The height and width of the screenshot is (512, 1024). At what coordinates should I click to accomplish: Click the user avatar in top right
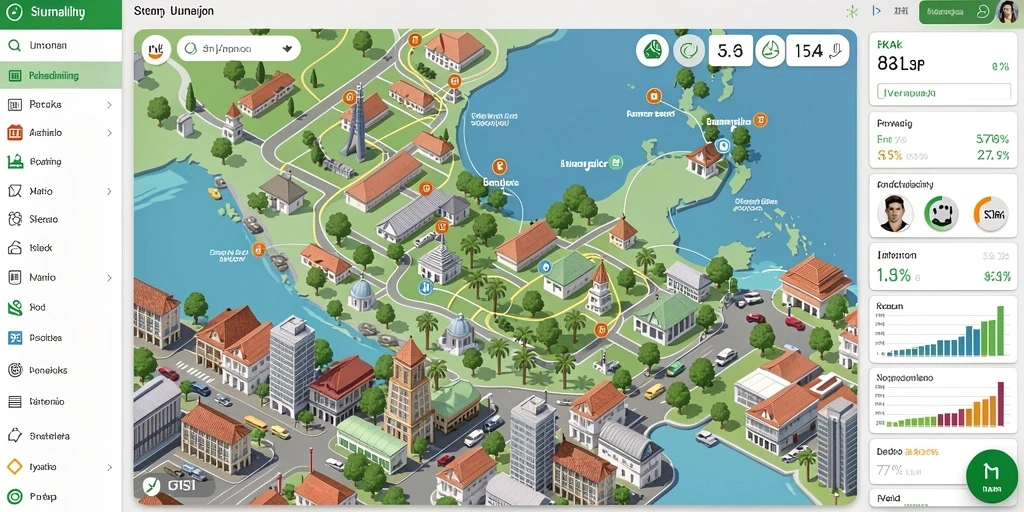click(x=1008, y=12)
